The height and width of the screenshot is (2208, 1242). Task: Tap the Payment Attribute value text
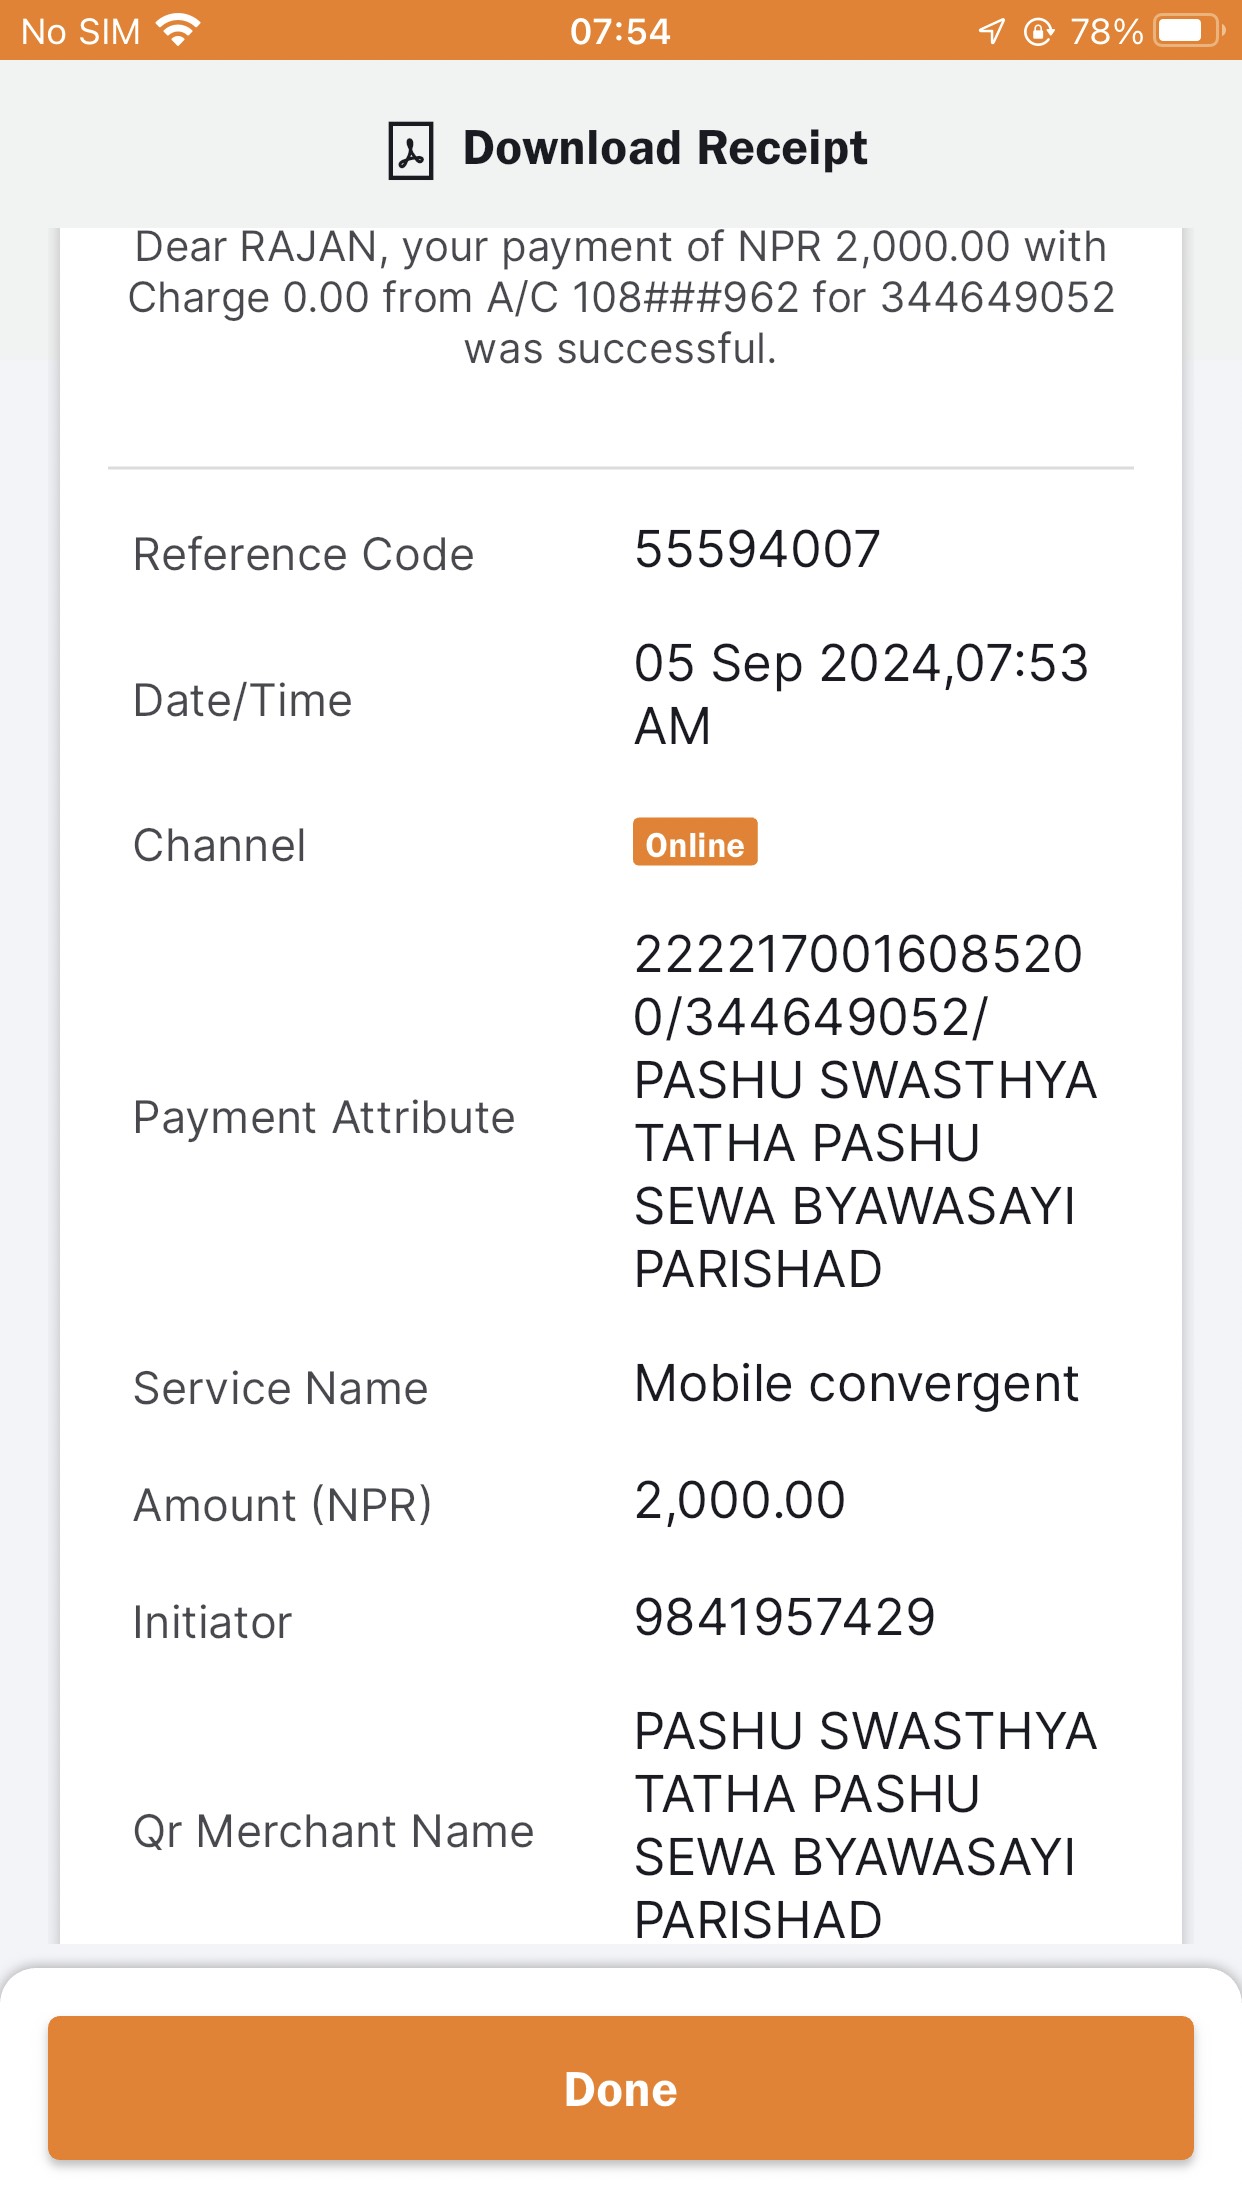point(866,1111)
